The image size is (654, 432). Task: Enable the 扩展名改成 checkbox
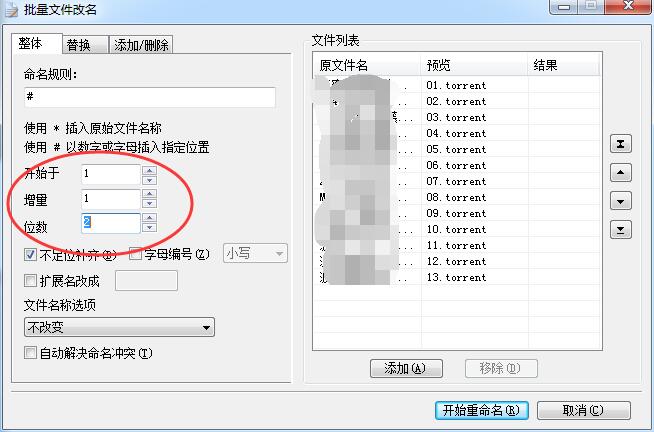[30, 281]
